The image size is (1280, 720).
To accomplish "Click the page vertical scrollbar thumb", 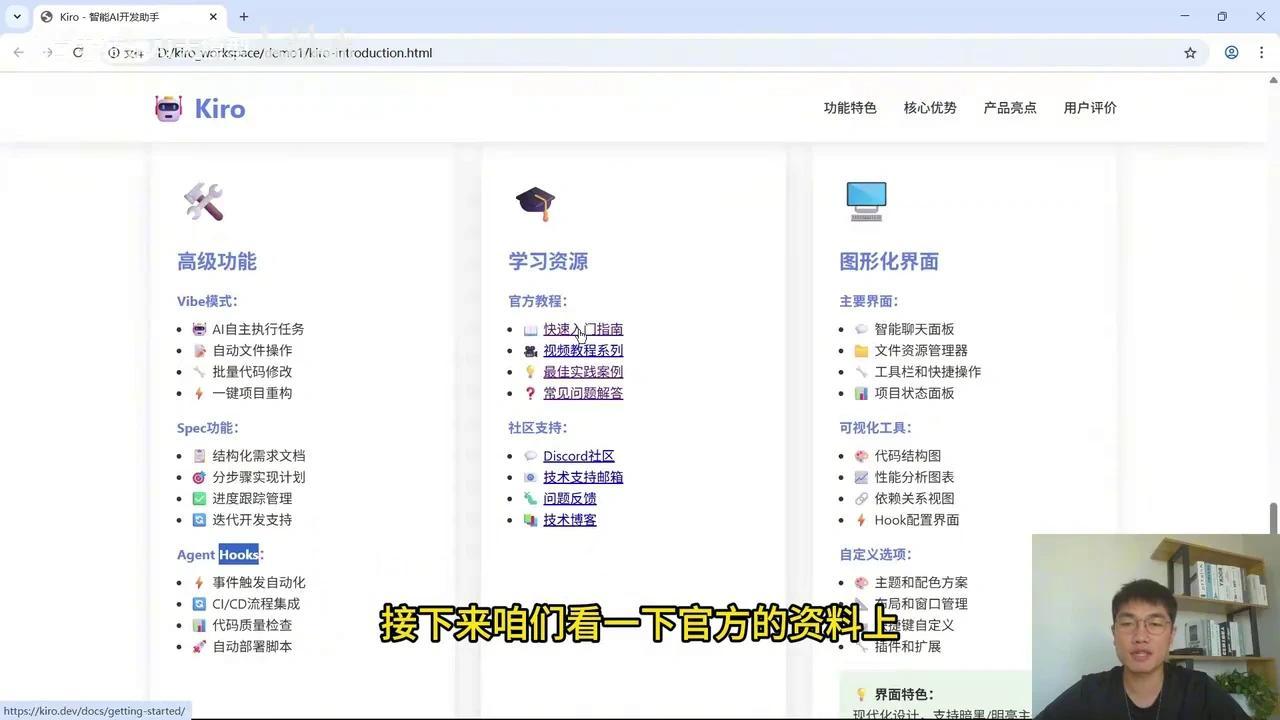I will [x=1273, y=519].
